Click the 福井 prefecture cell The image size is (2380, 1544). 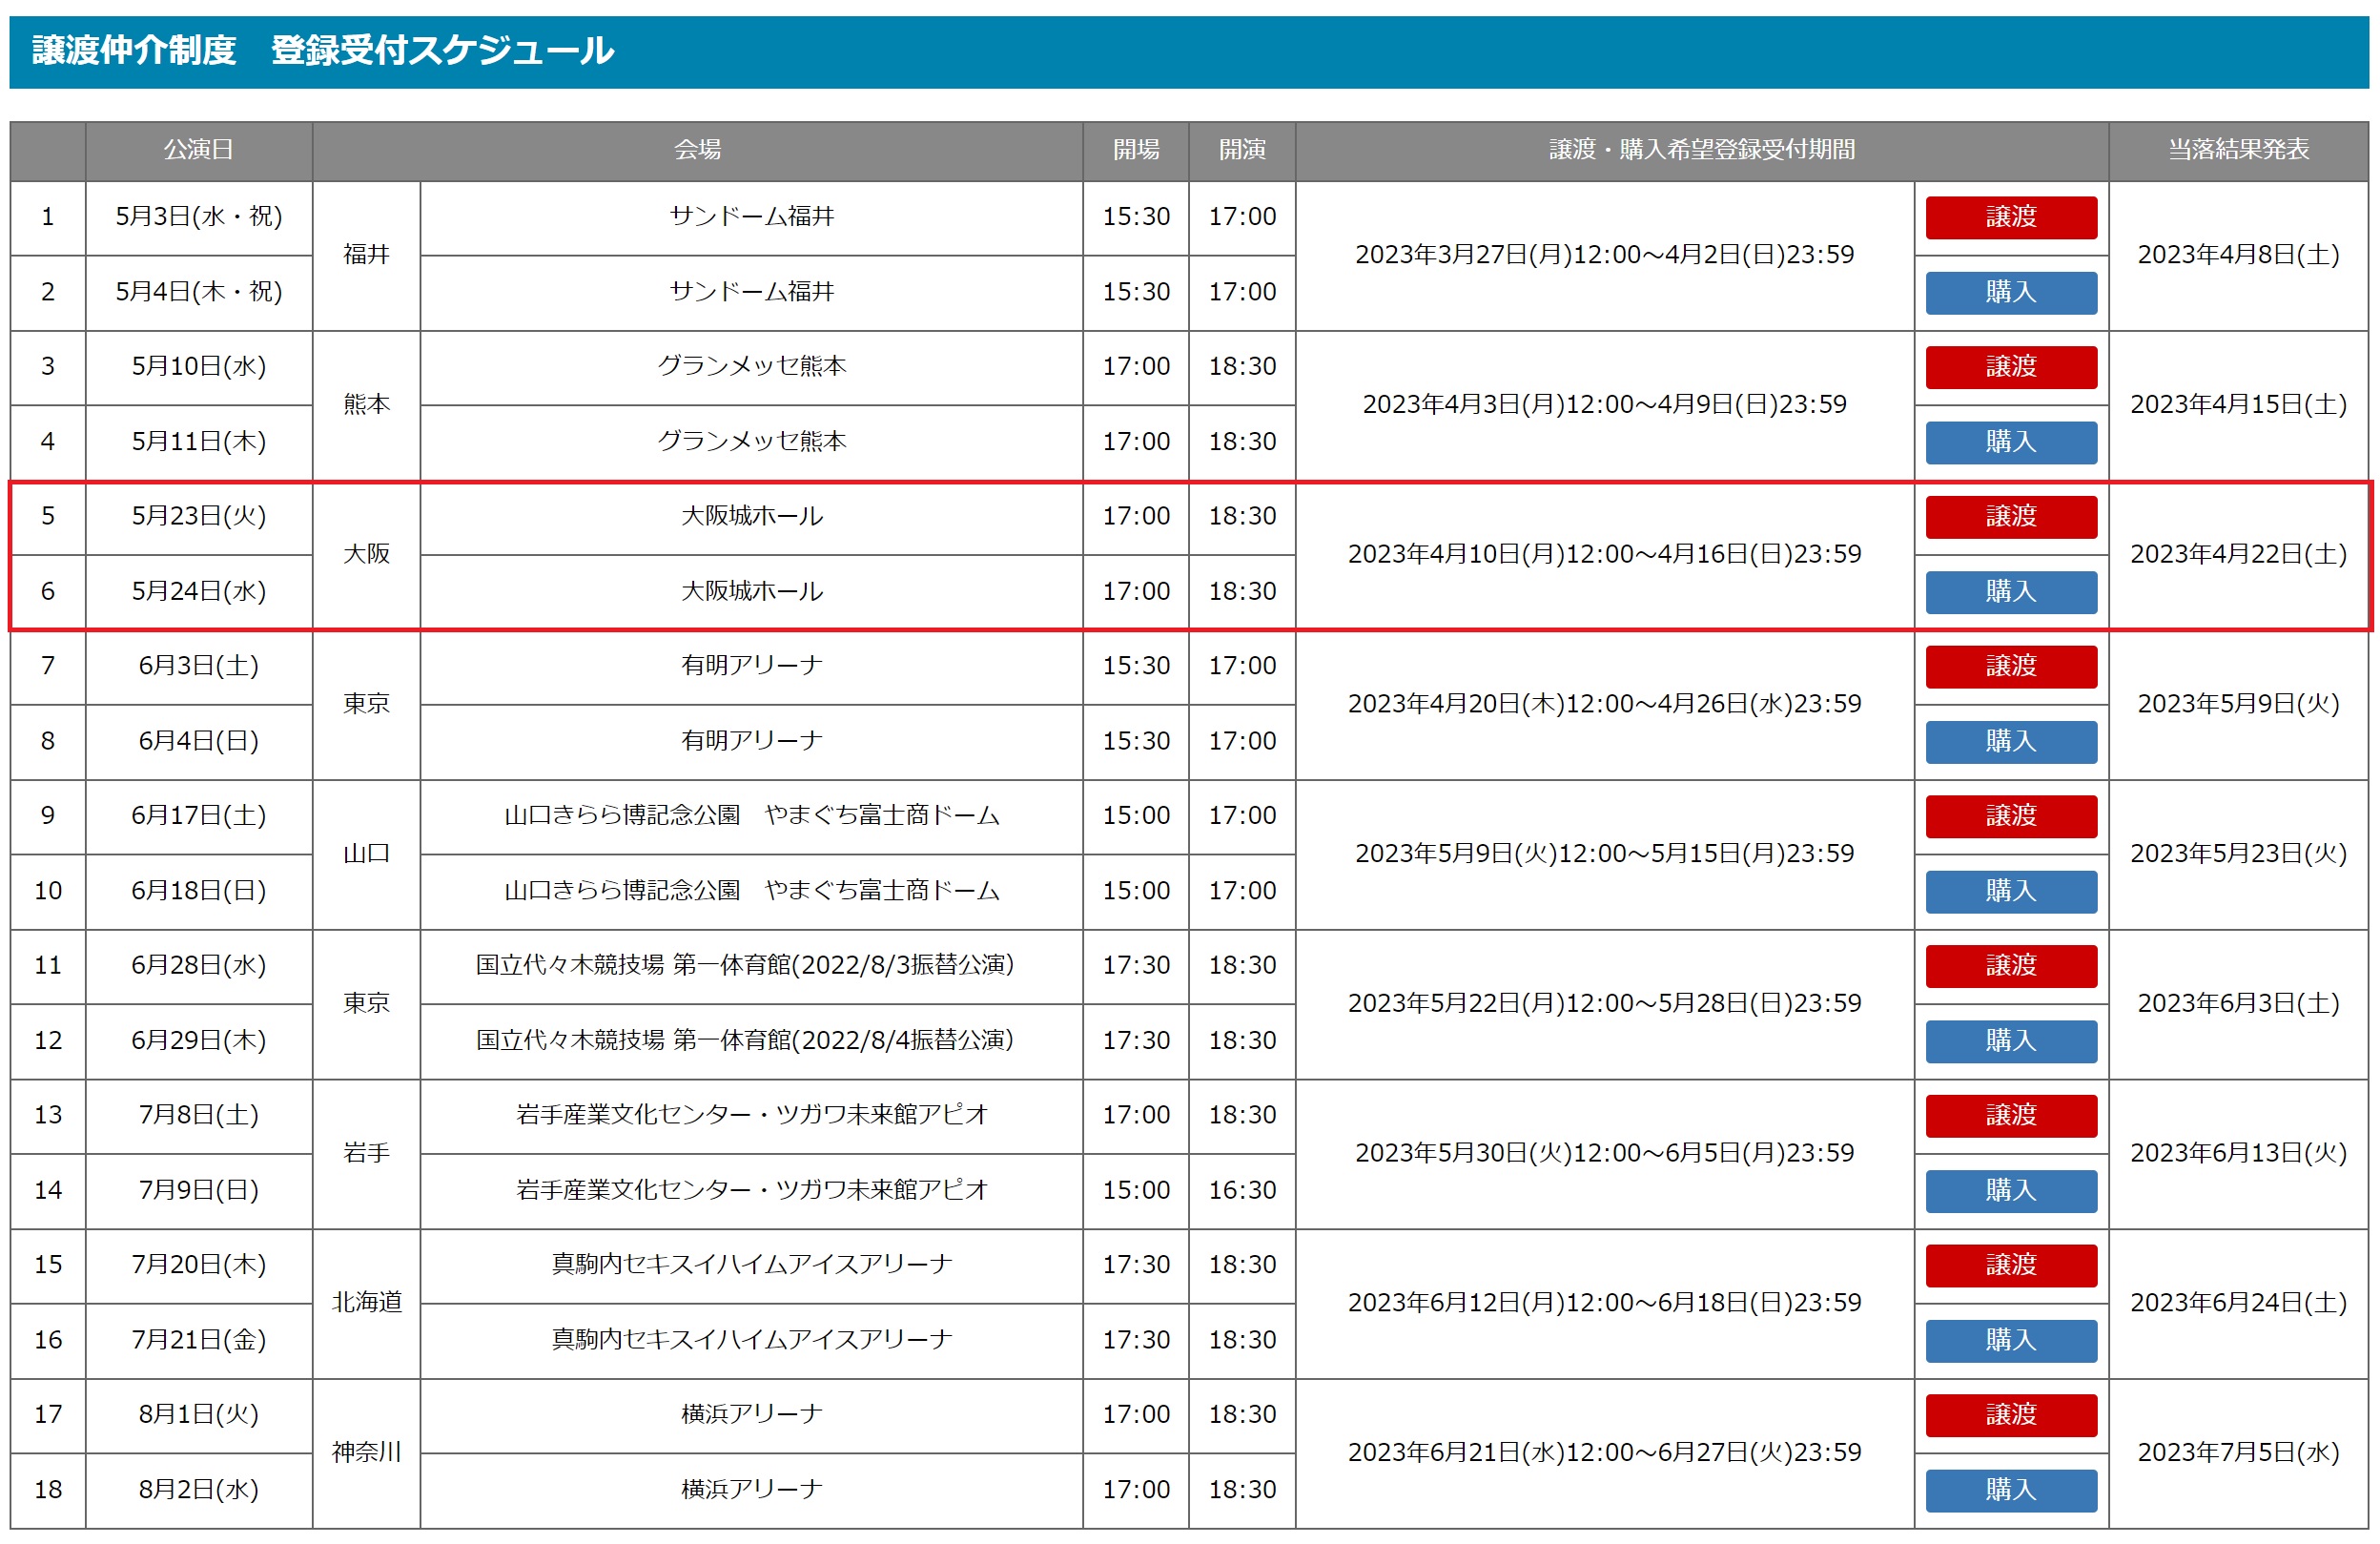point(366,255)
